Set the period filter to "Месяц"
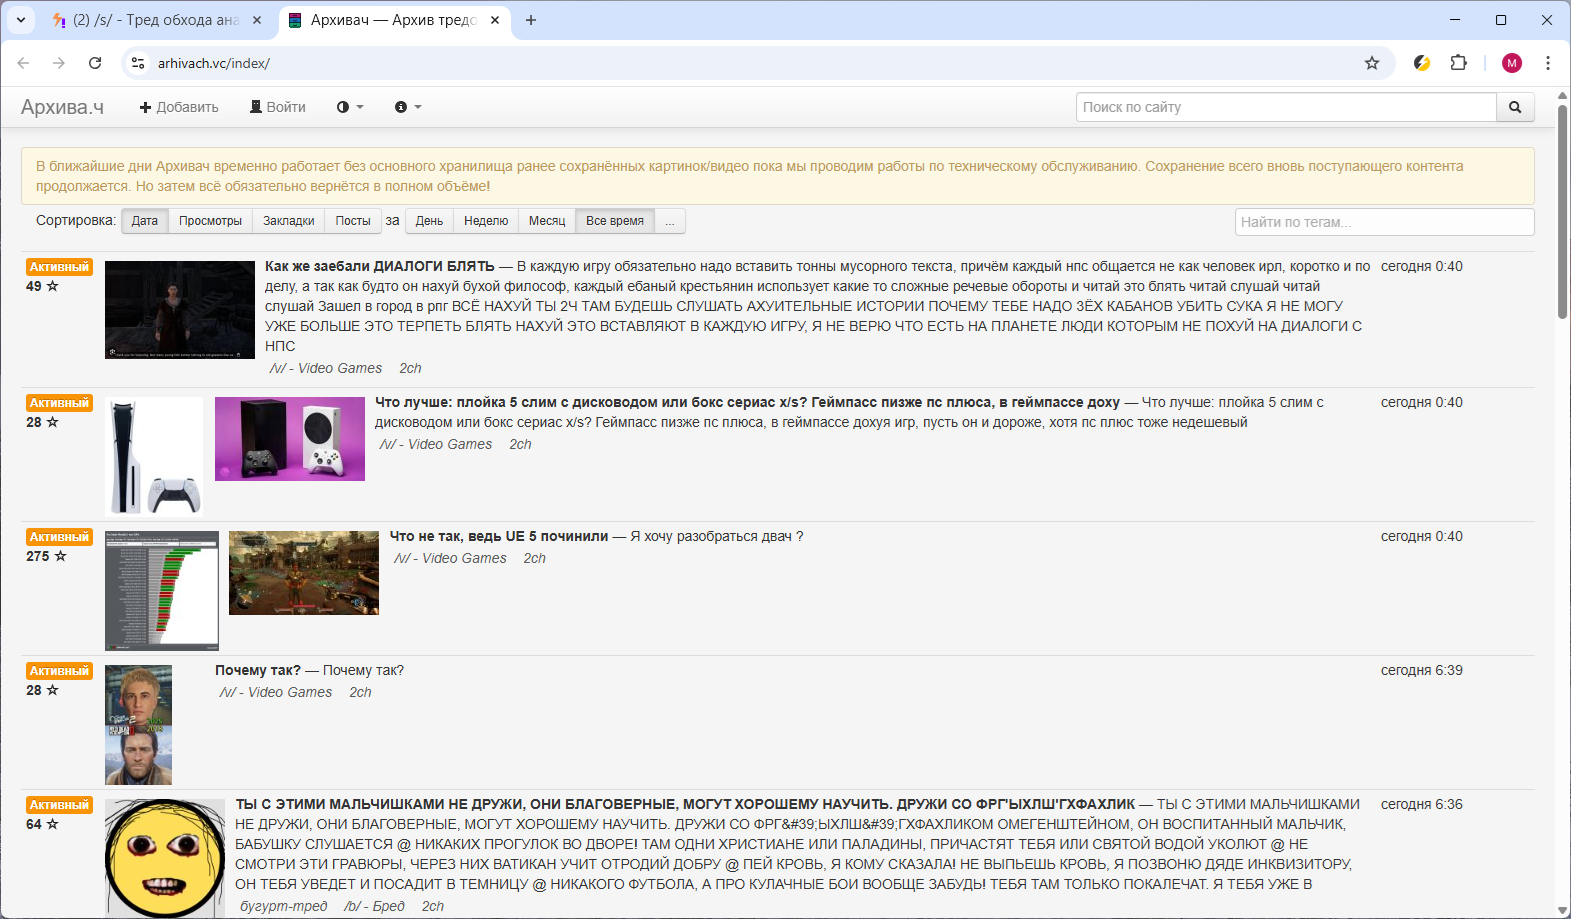The image size is (1571, 919). tap(547, 221)
